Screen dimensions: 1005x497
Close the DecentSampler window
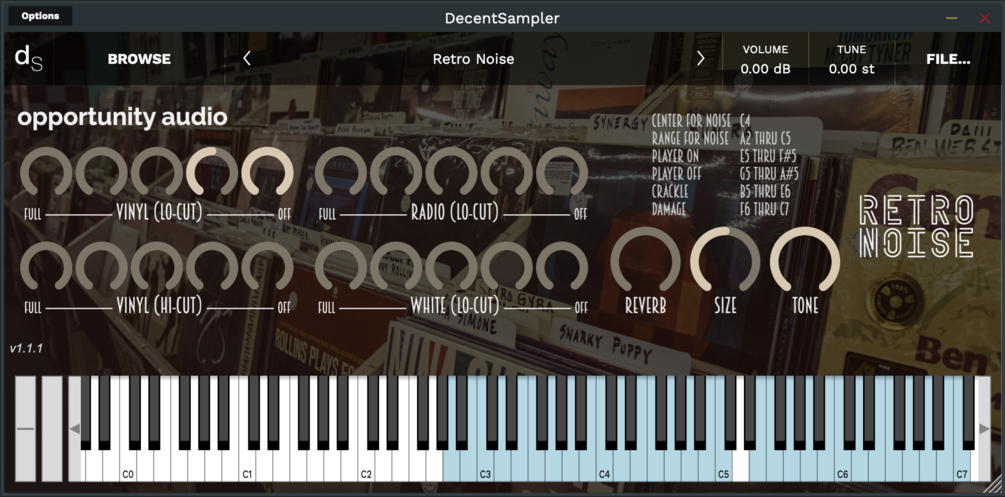tap(984, 18)
